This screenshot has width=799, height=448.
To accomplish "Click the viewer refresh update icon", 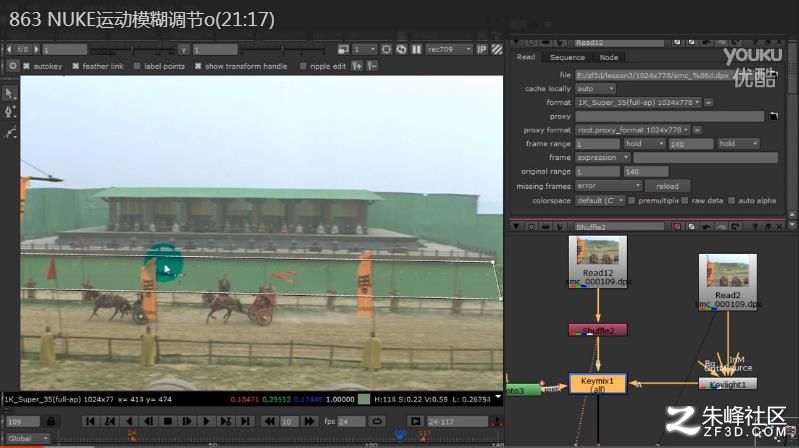I will click(402, 49).
